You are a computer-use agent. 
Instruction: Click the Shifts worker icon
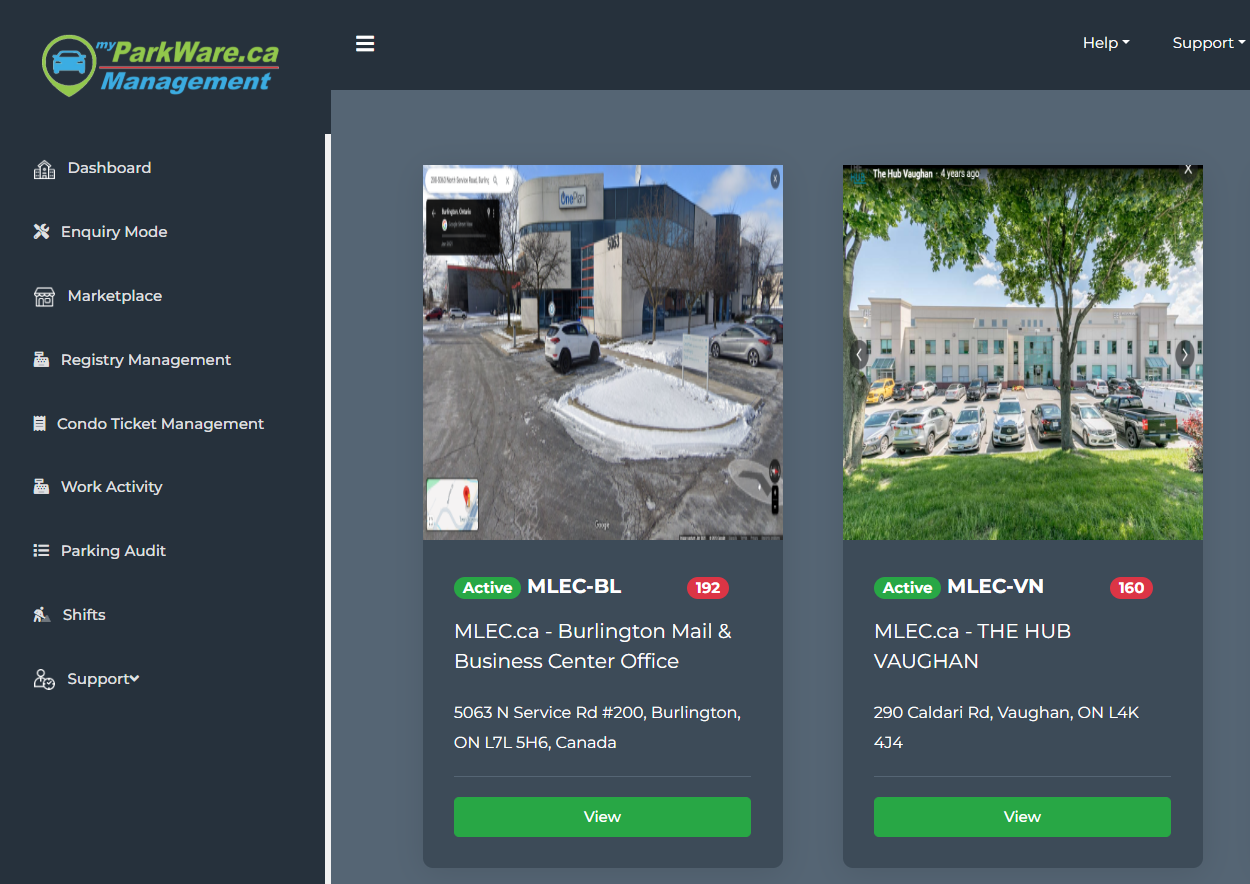tap(42, 615)
